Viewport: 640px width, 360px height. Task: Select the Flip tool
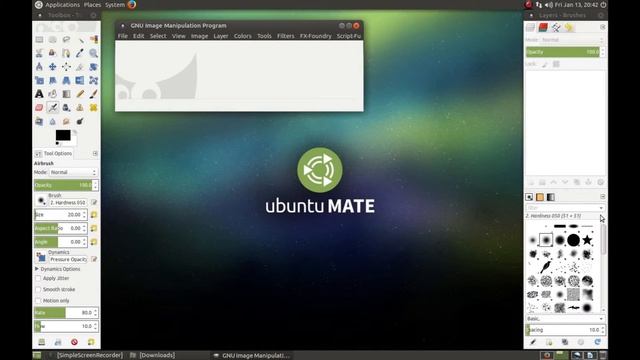[80, 80]
